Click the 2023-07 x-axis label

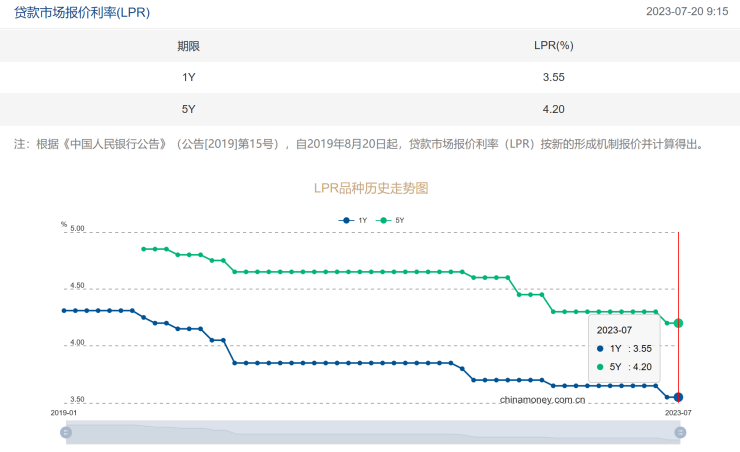pos(678,413)
